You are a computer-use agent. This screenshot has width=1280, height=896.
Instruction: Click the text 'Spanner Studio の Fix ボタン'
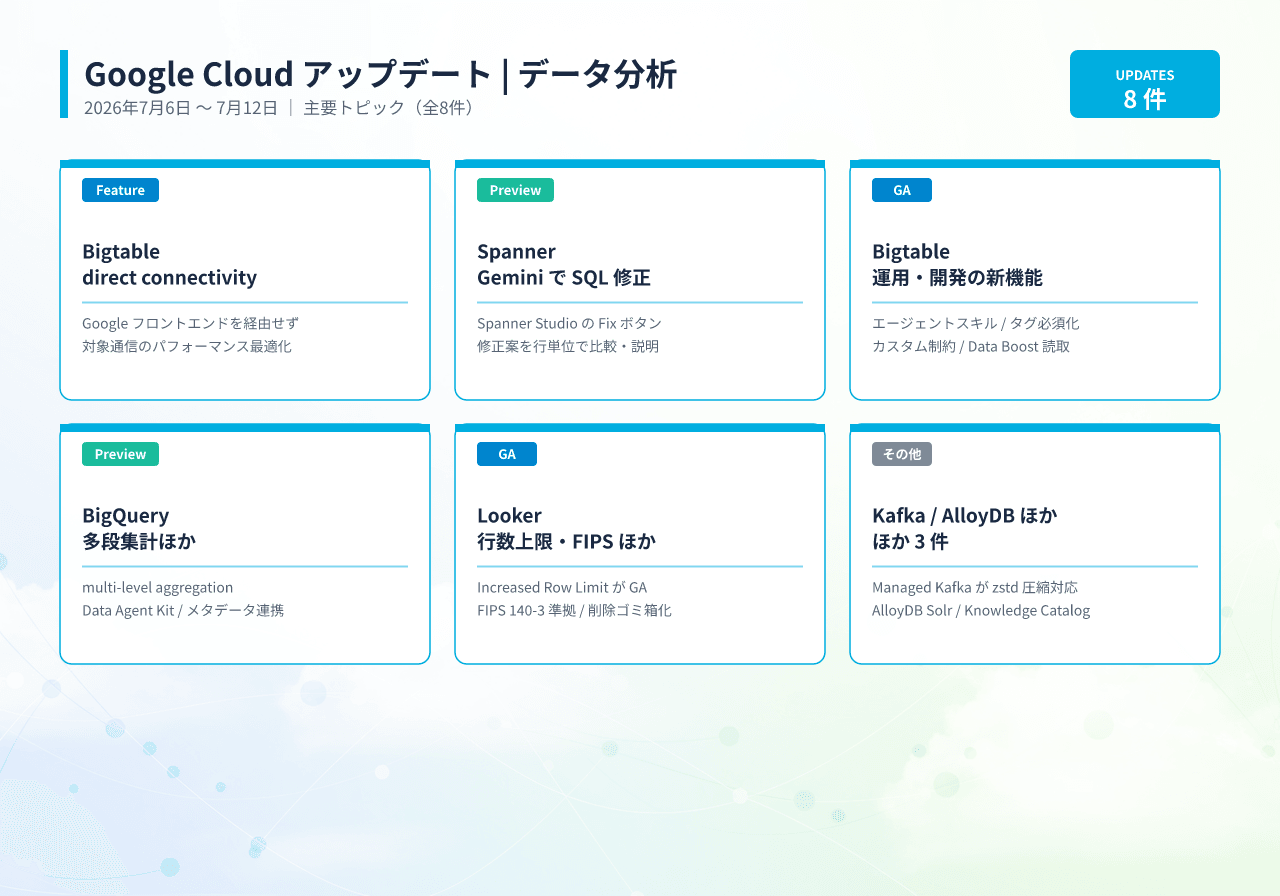569,323
